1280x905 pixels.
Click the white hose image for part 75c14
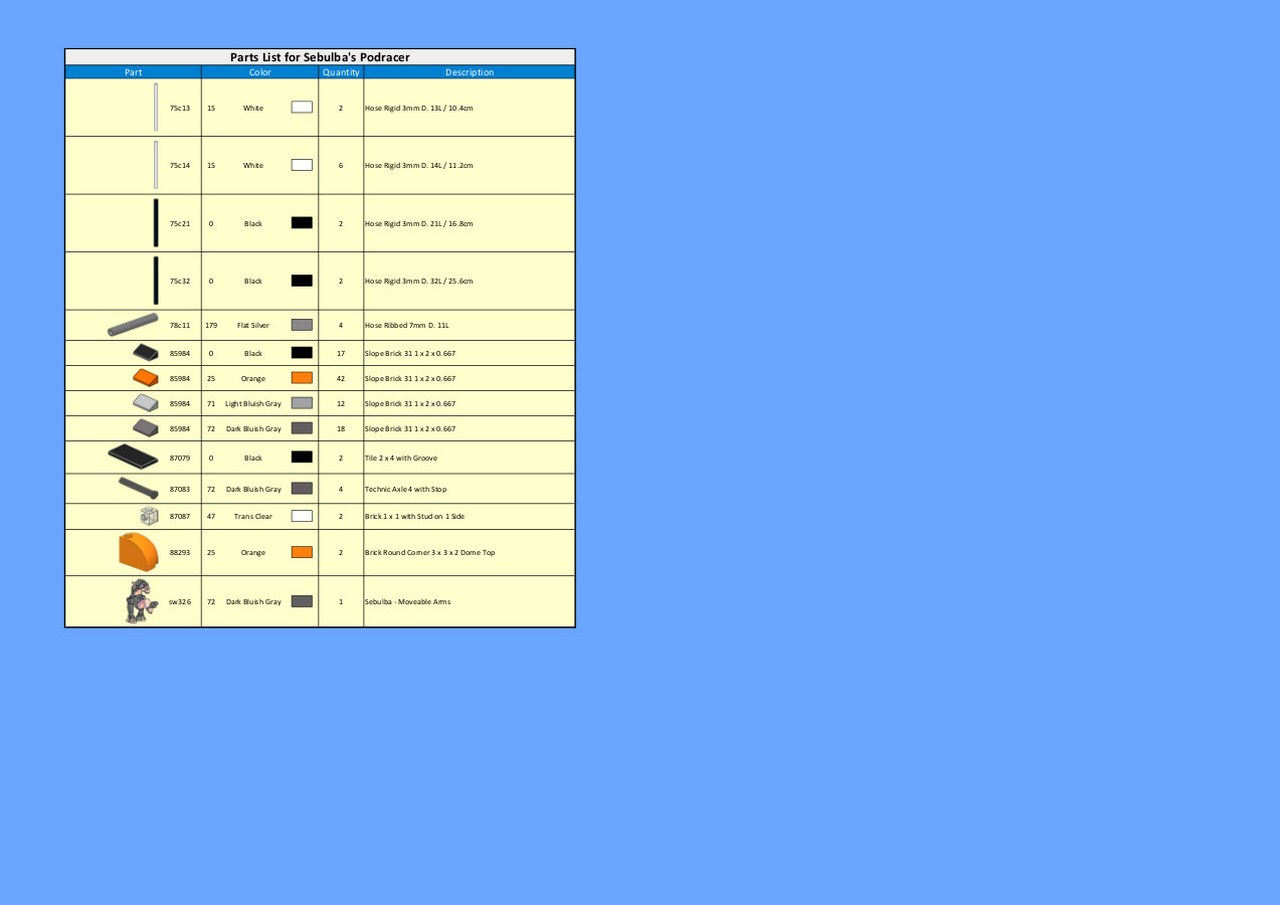click(x=156, y=165)
